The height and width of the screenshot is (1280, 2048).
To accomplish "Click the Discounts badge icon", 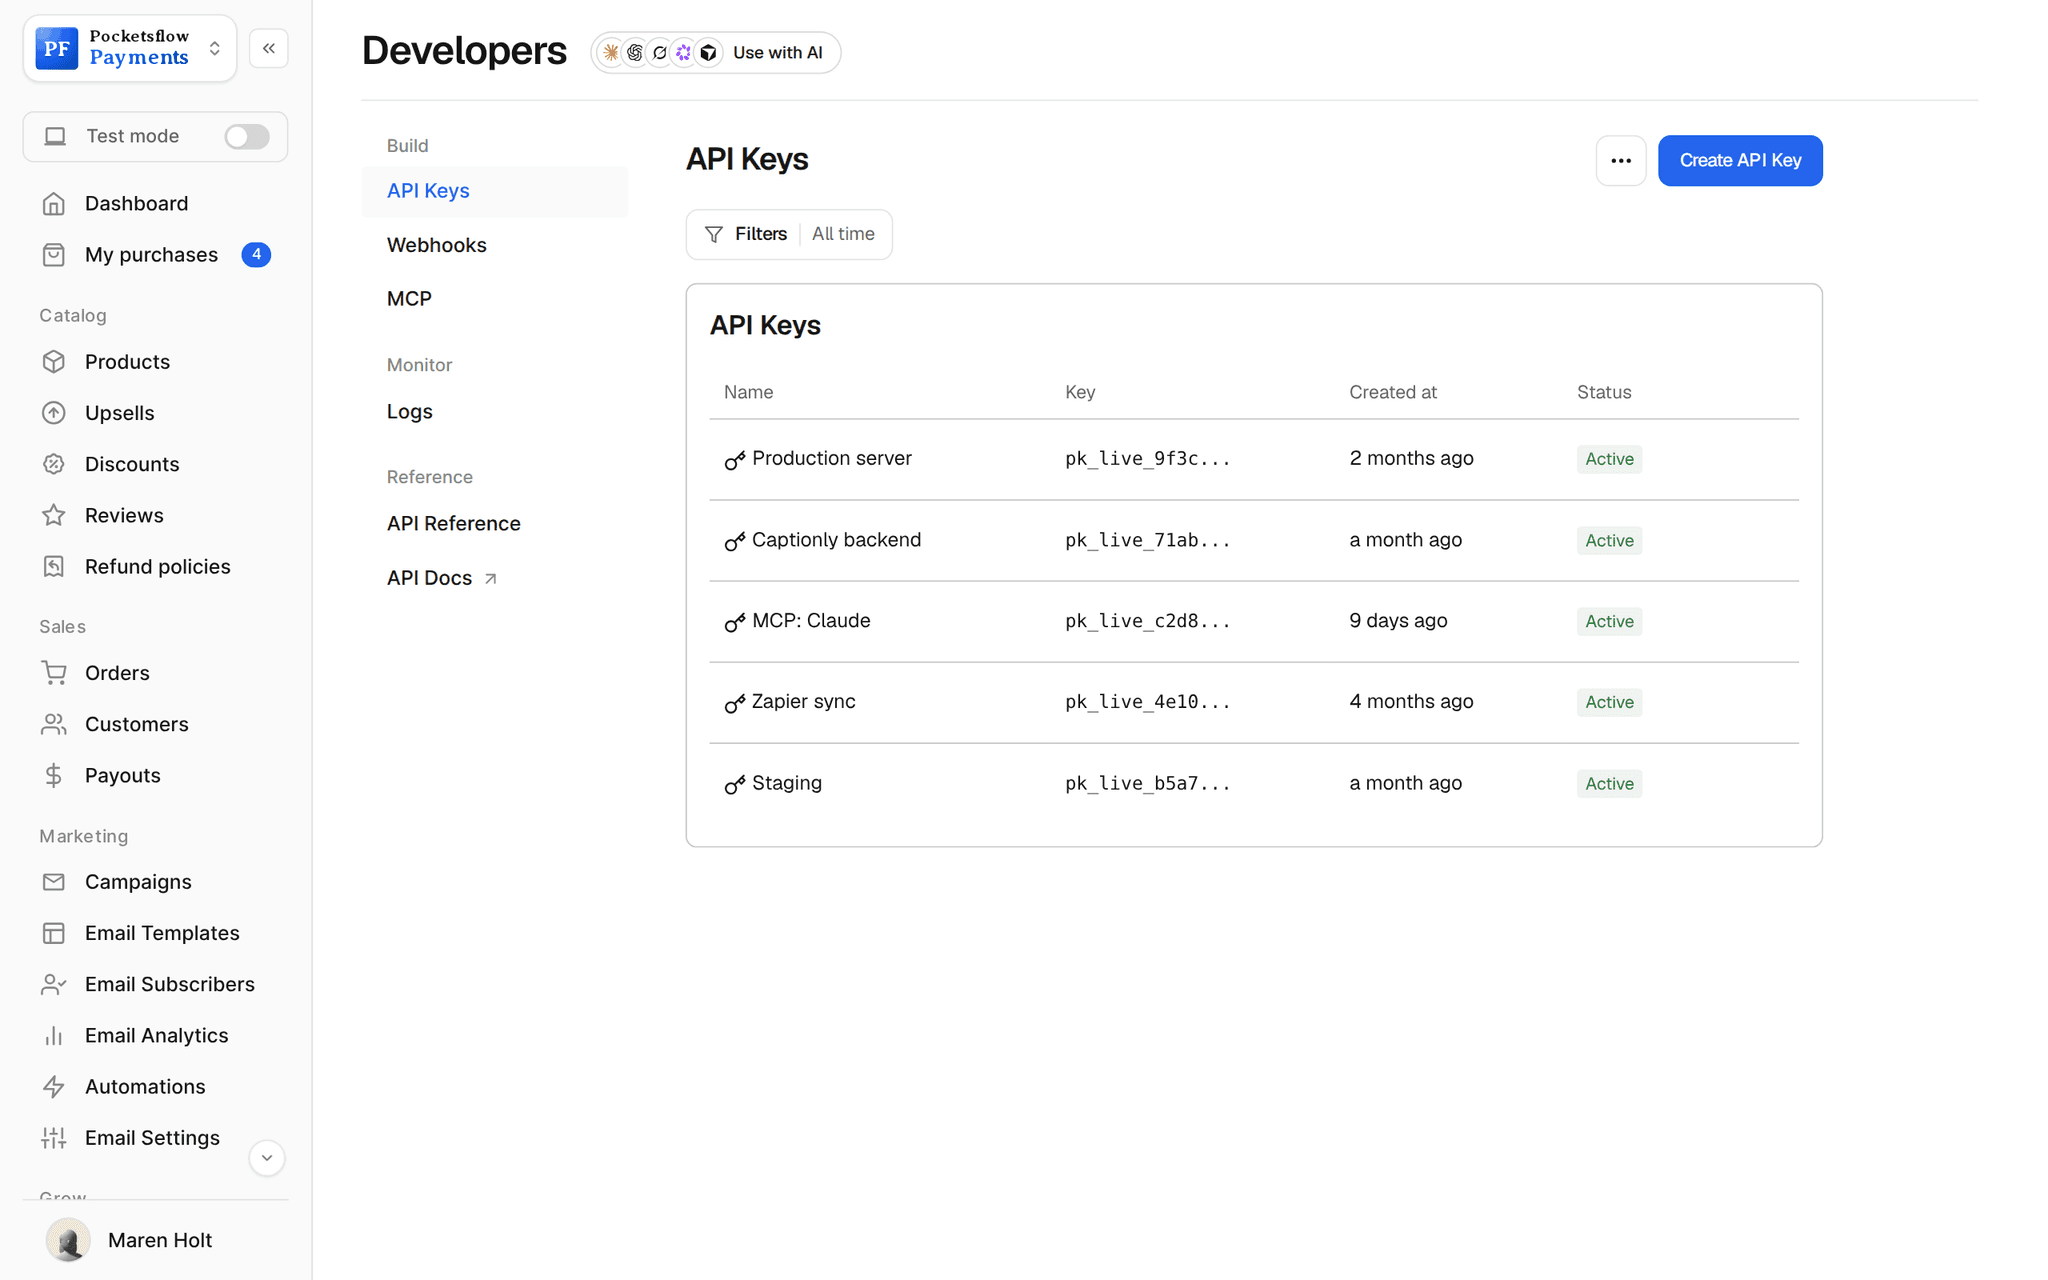I will click(x=54, y=464).
